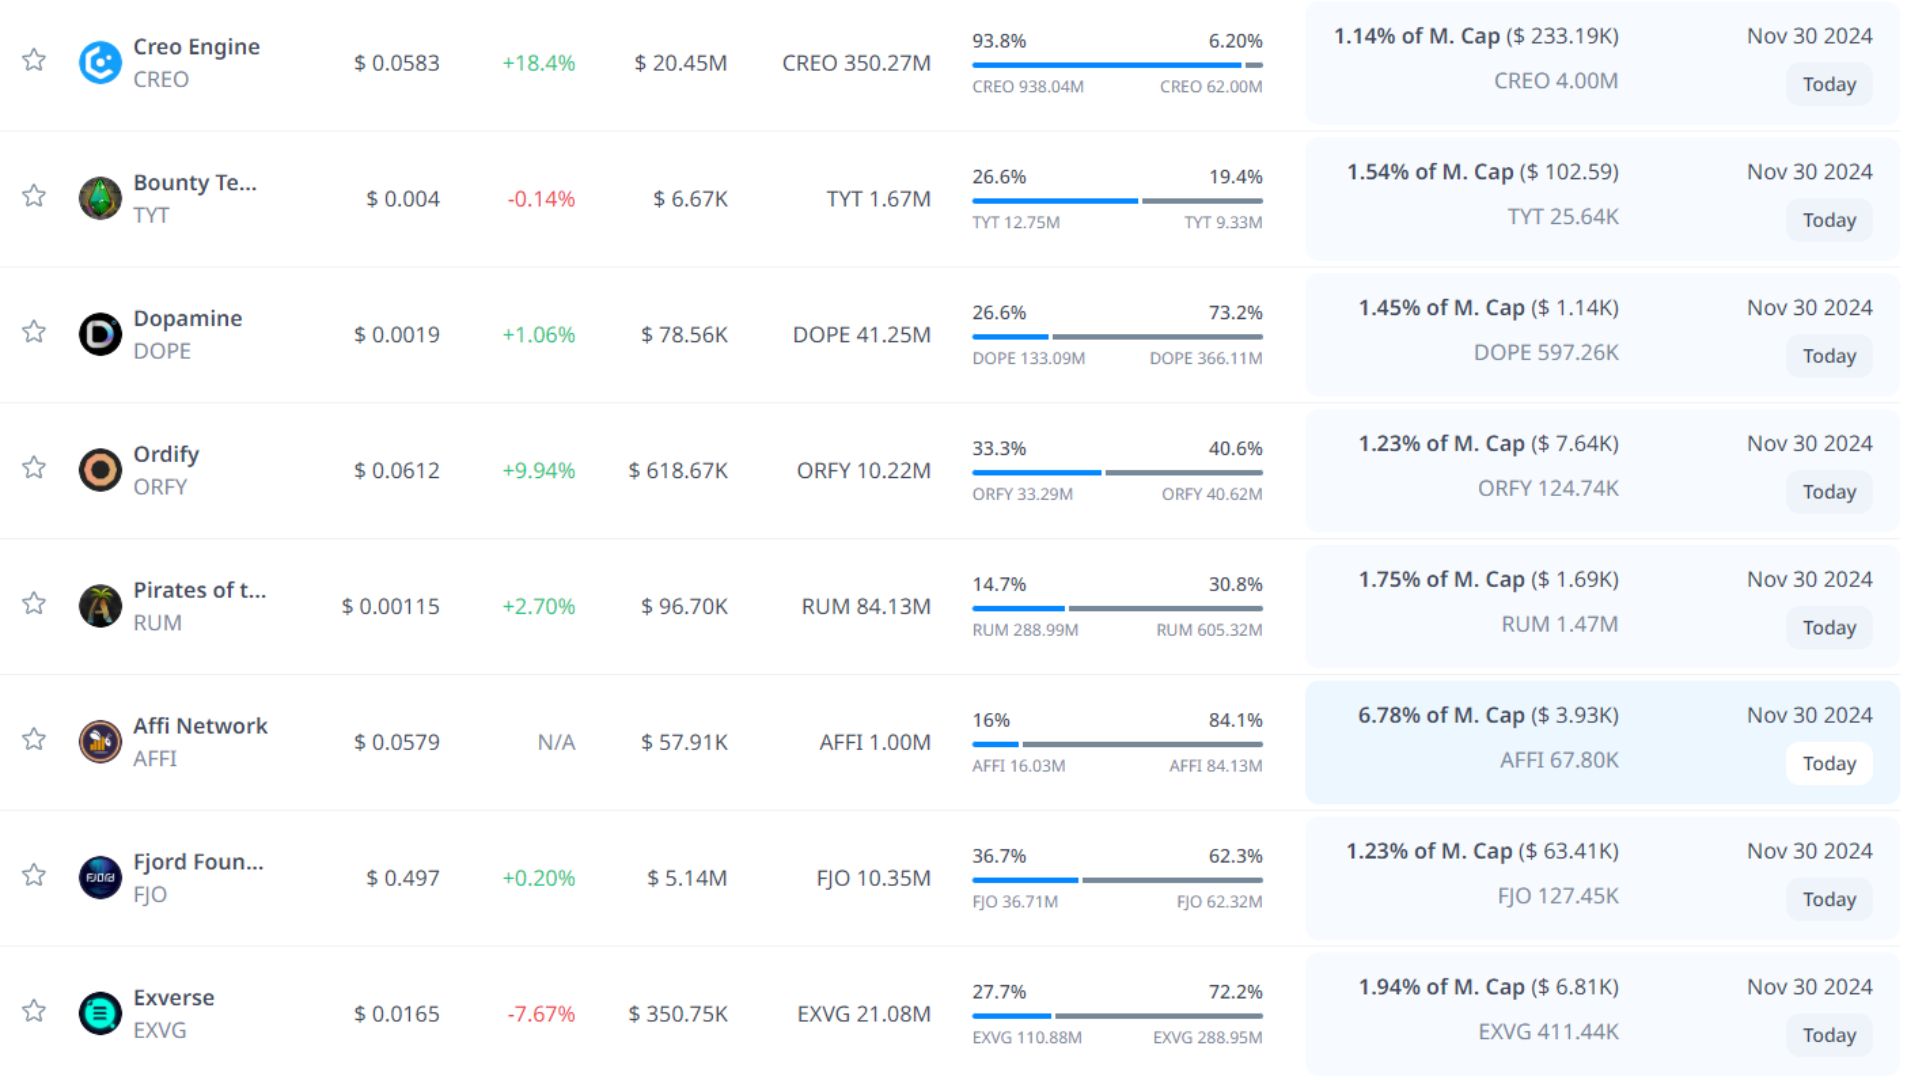The width and height of the screenshot is (1920, 1080).
Task: Click Today badge in Affi Network row
Action: pyautogui.click(x=1828, y=764)
